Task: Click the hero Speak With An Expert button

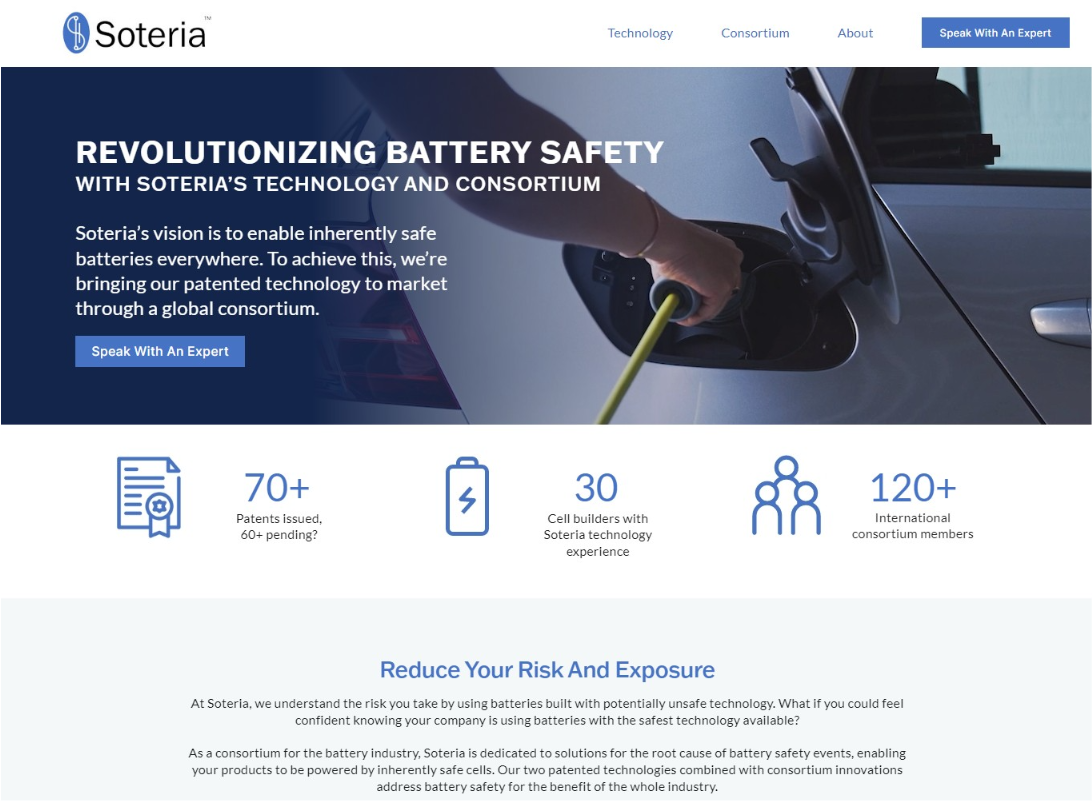Action: (x=160, y=351)
